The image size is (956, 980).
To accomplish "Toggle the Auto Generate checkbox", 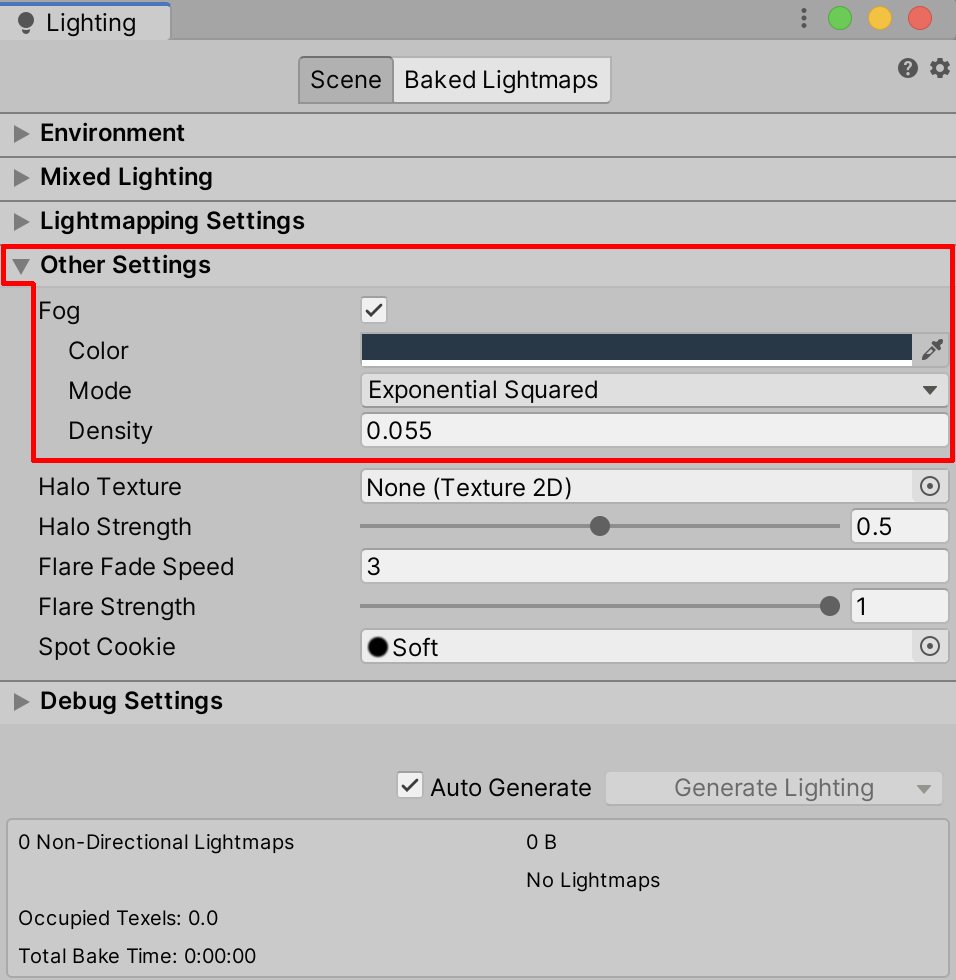I will [x=410, y=786].
